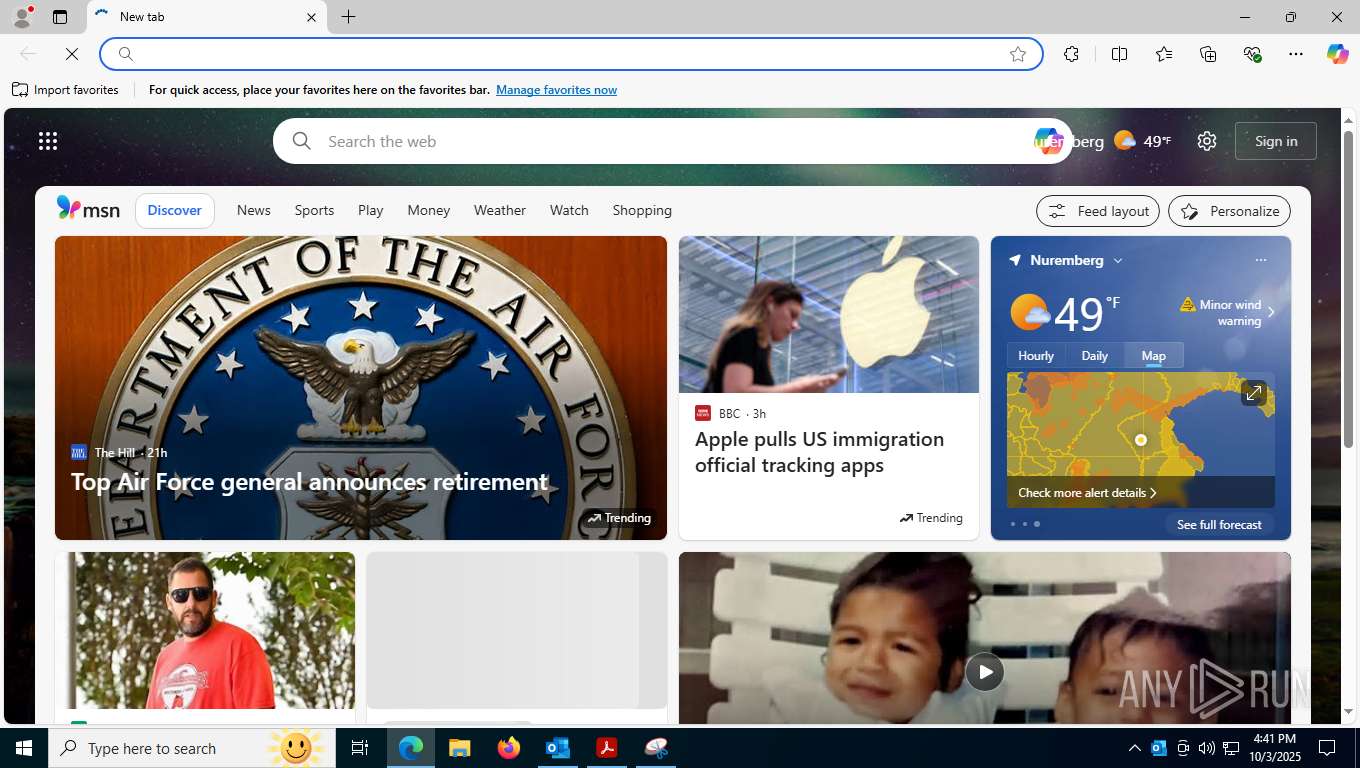Click the msn logo

pyautogui.click(x=88, y=210)
